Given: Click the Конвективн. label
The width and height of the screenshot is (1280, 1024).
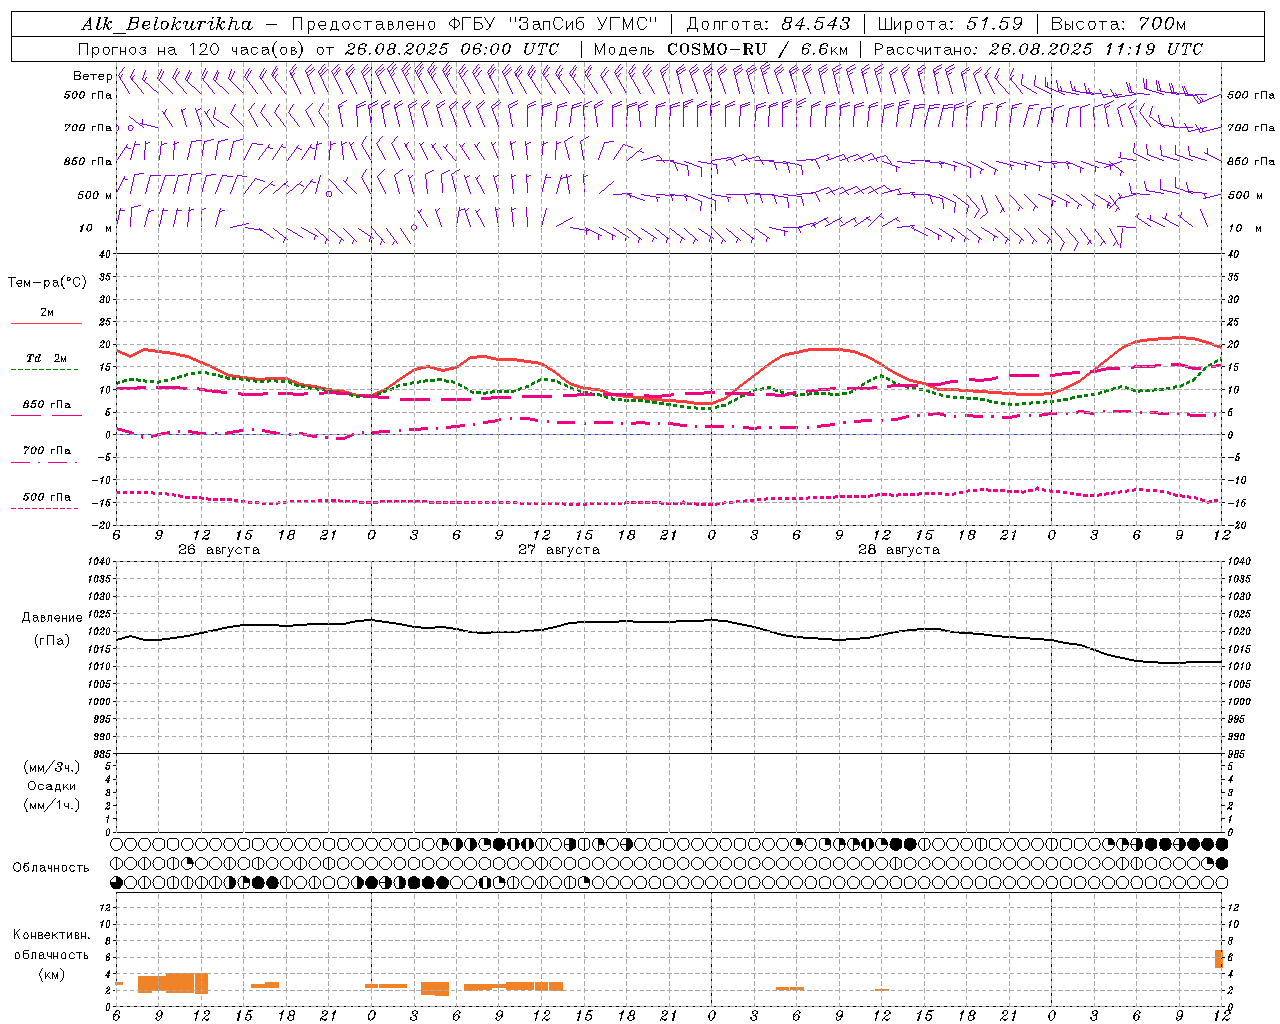Looking at the screenshot, I should click(52, 935).
